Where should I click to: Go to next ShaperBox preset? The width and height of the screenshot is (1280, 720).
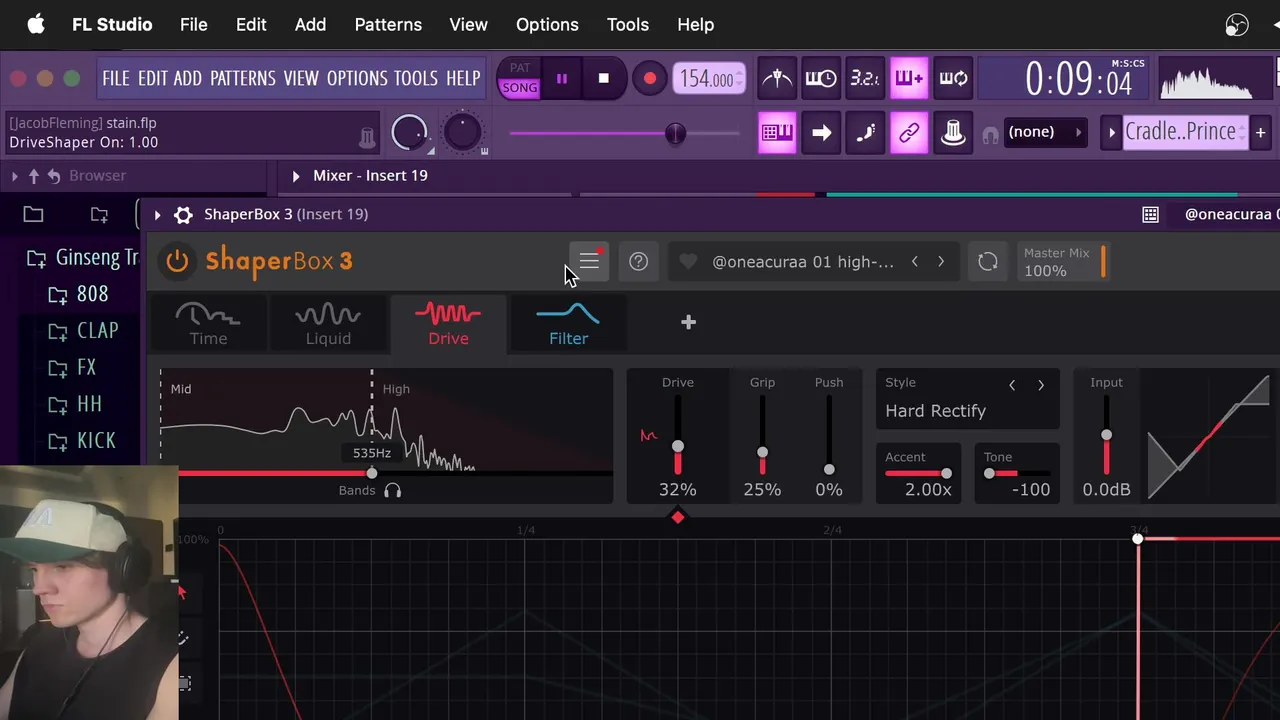point(941,262)
